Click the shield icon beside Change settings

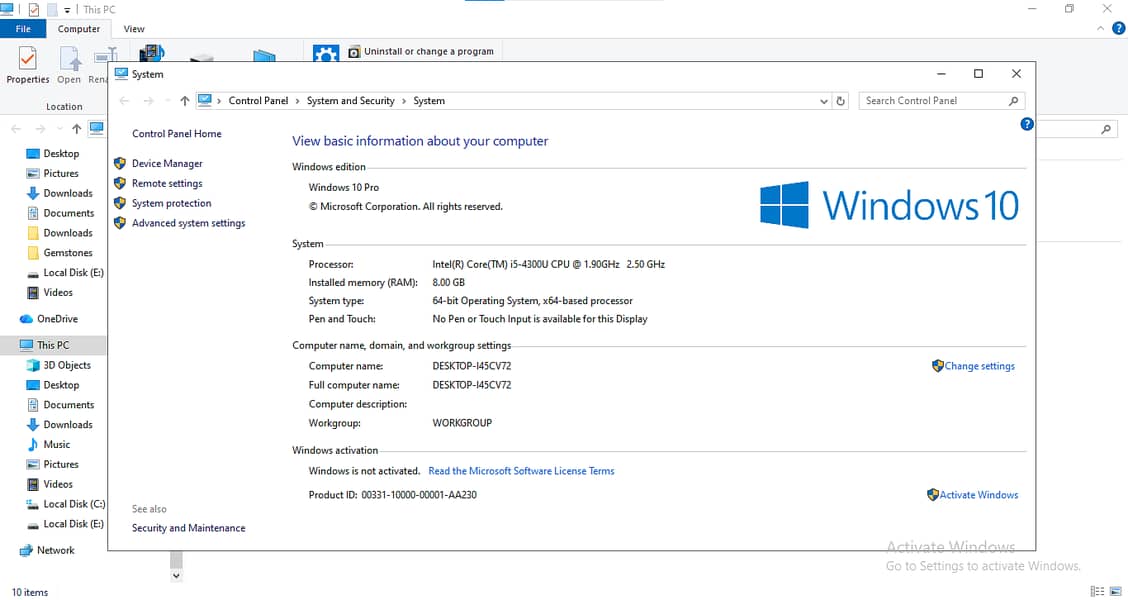(937, 365)
